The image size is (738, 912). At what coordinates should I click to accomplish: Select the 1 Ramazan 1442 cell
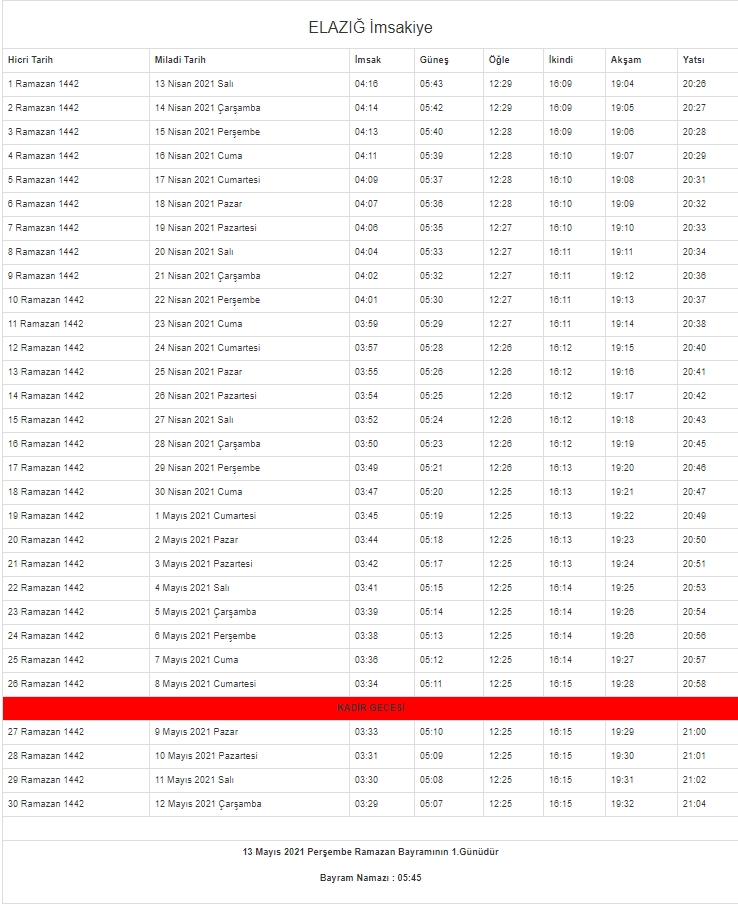pos(43,84)
